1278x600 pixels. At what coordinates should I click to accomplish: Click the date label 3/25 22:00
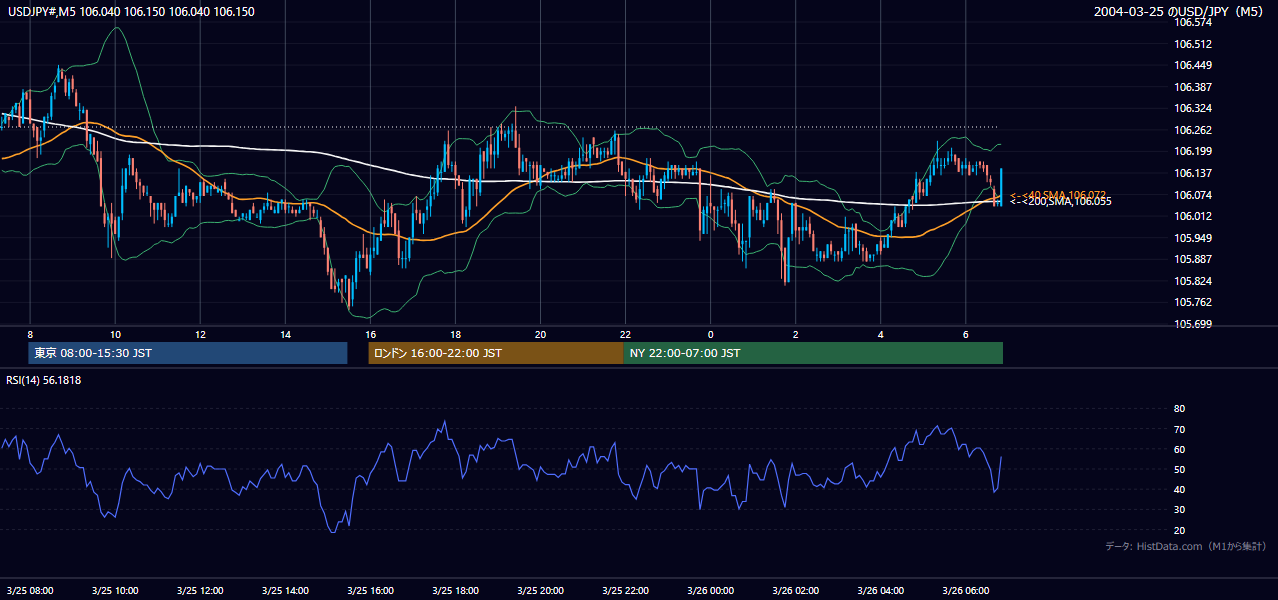click(626, 590)
